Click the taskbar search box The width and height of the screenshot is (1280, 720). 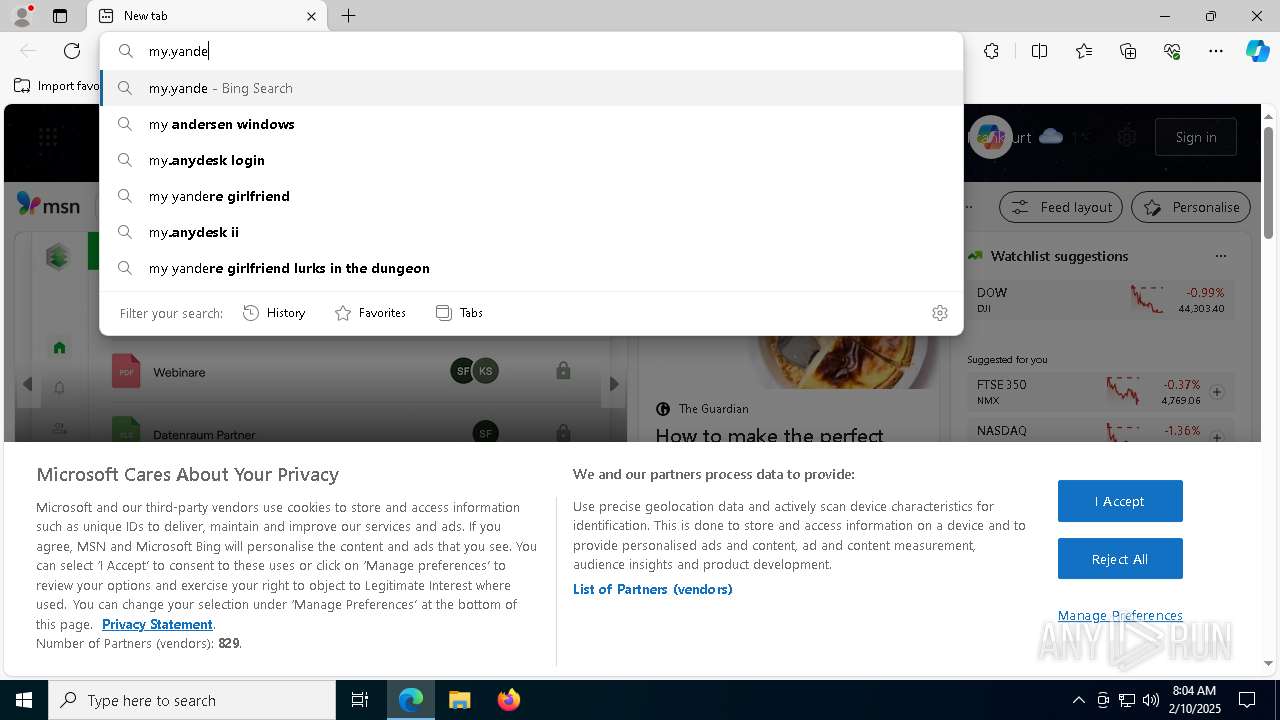pyautogui.click(x=192, y=700)
